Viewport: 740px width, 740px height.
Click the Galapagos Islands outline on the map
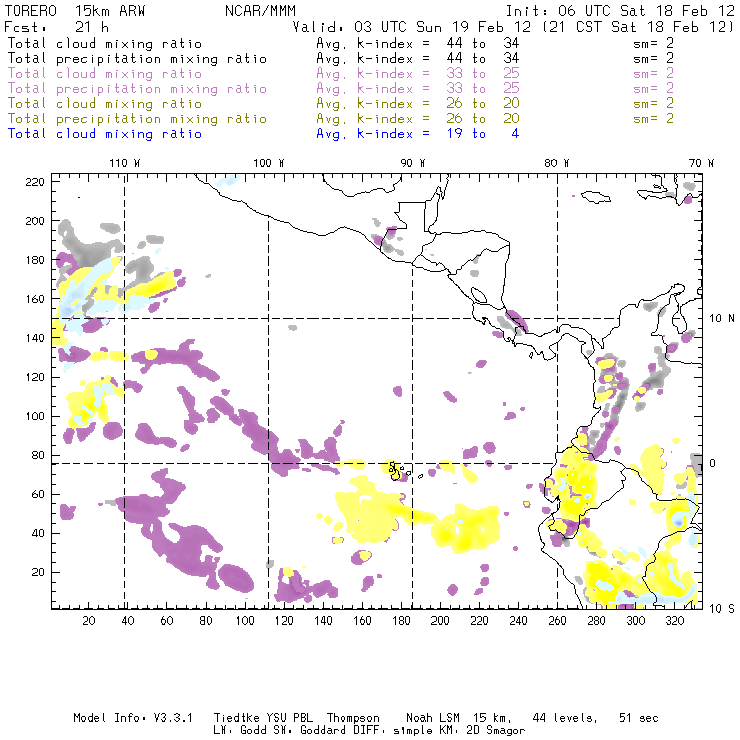[396, 468]
